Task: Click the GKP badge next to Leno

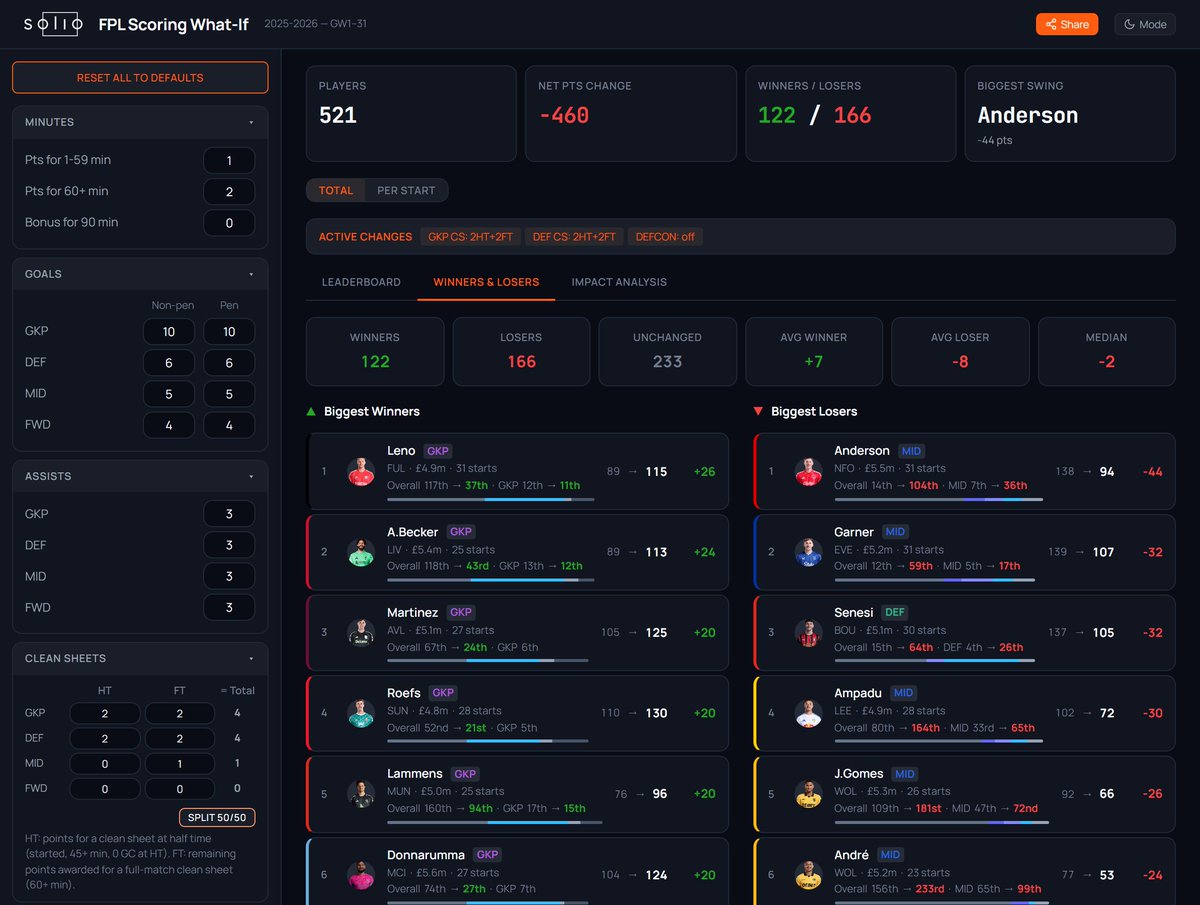Action: point(438,451)
